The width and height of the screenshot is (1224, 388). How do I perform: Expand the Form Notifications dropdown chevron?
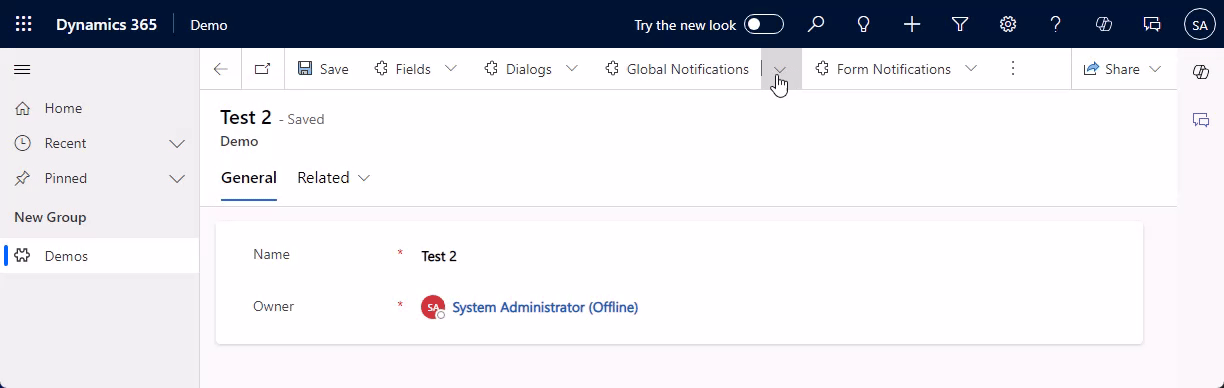tap(971, 69)
